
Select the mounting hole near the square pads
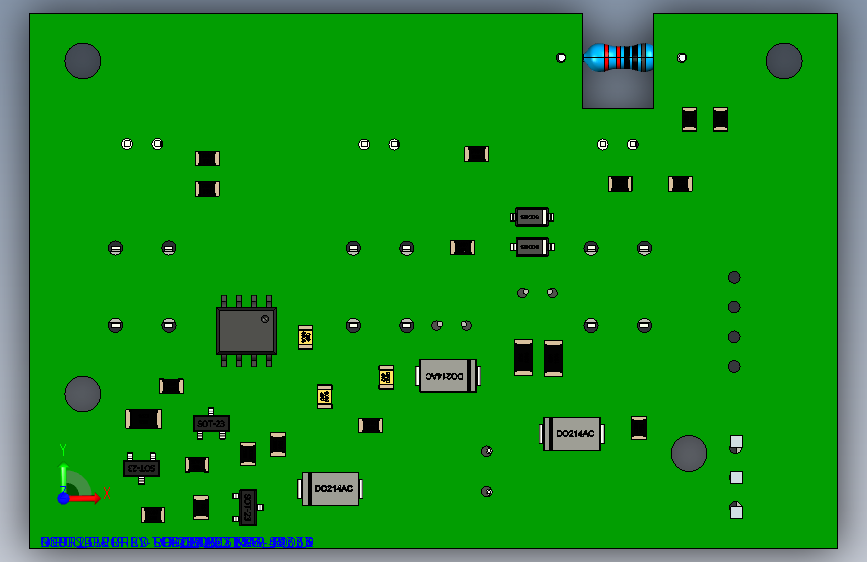(689, 454)
